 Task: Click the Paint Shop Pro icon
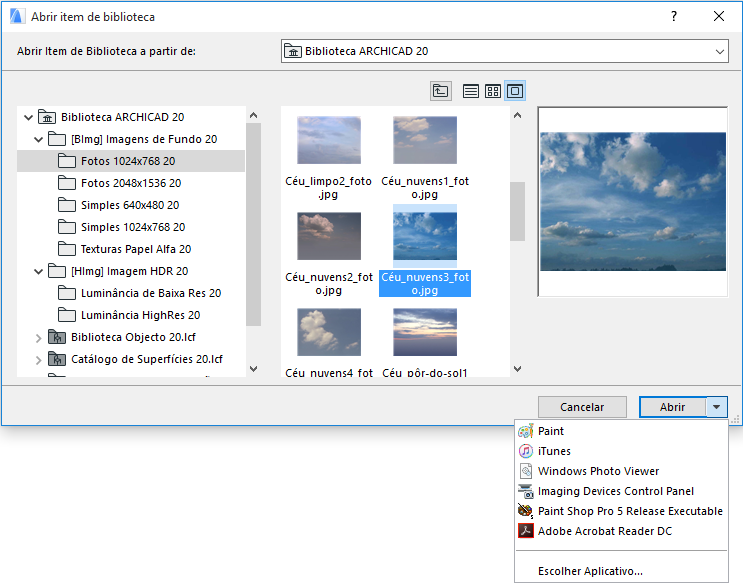click(526, 511)
